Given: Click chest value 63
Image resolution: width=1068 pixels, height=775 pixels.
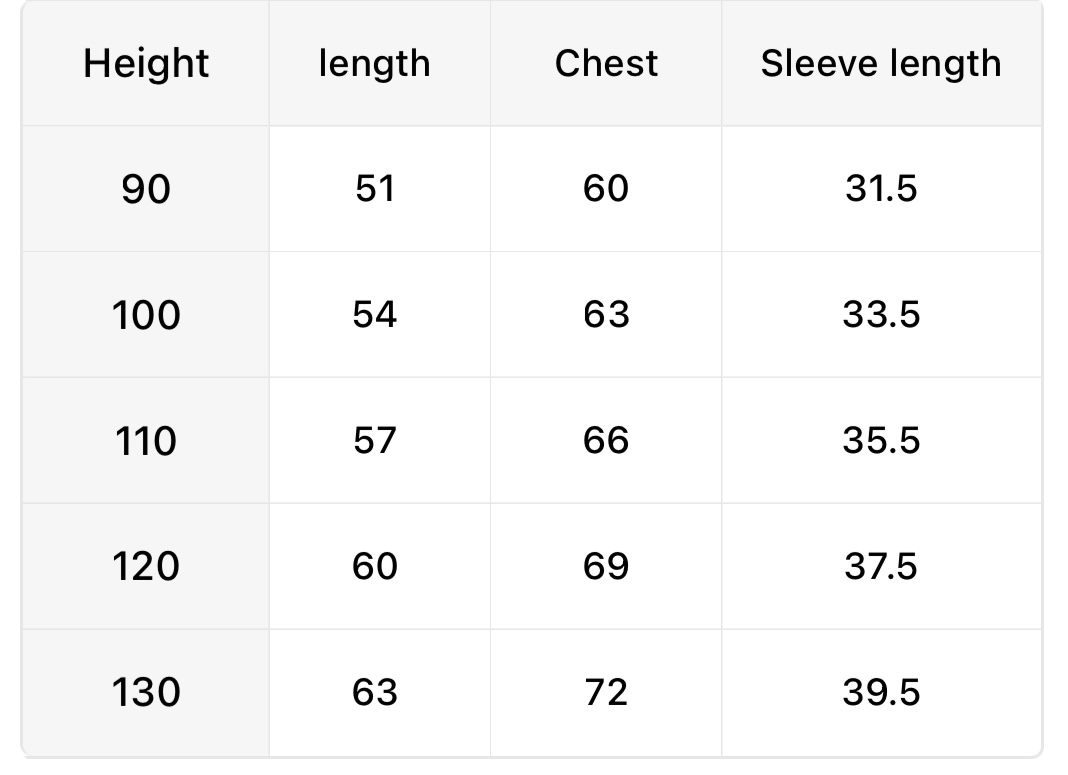Looking at the screenshot, I should point(606,315).
